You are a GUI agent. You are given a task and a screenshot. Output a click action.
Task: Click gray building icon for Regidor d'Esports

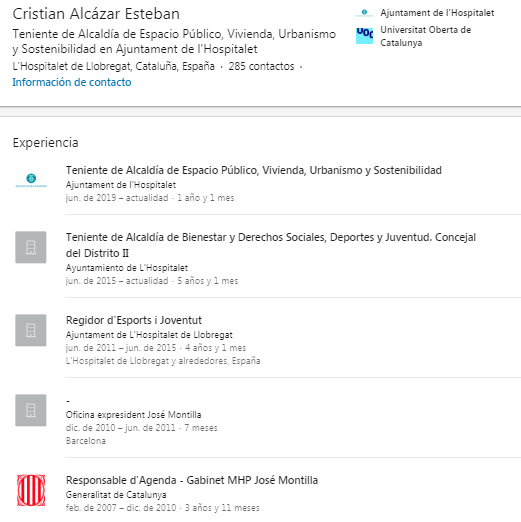(x=31, y=330)
